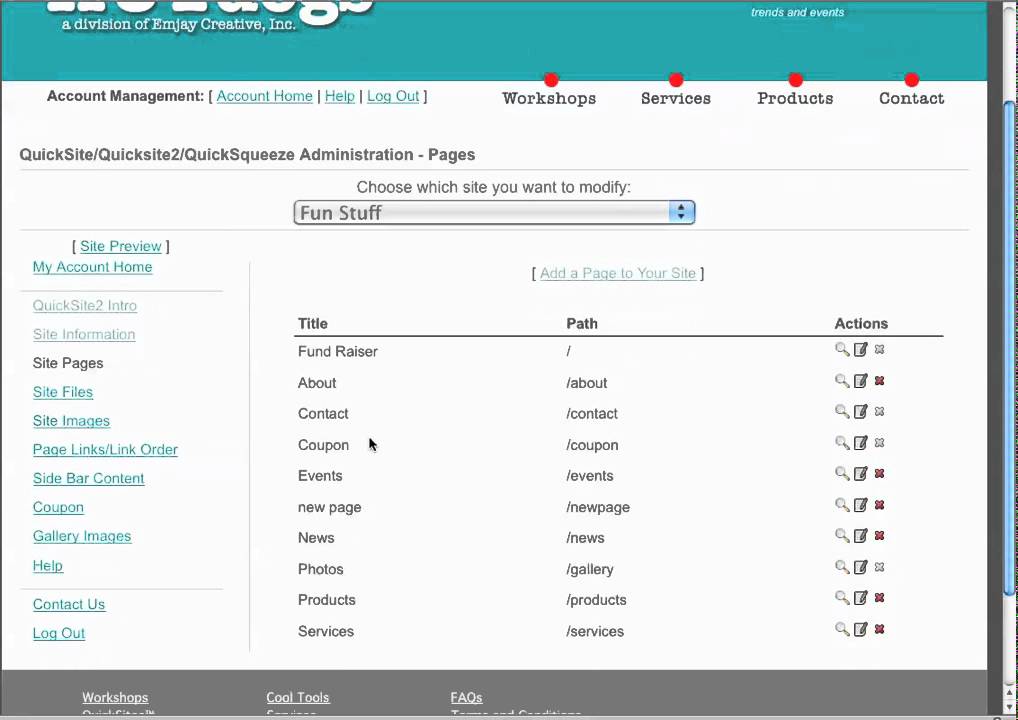
Task: Open the Contact navigation menu
Action: [x=912, y=98]
